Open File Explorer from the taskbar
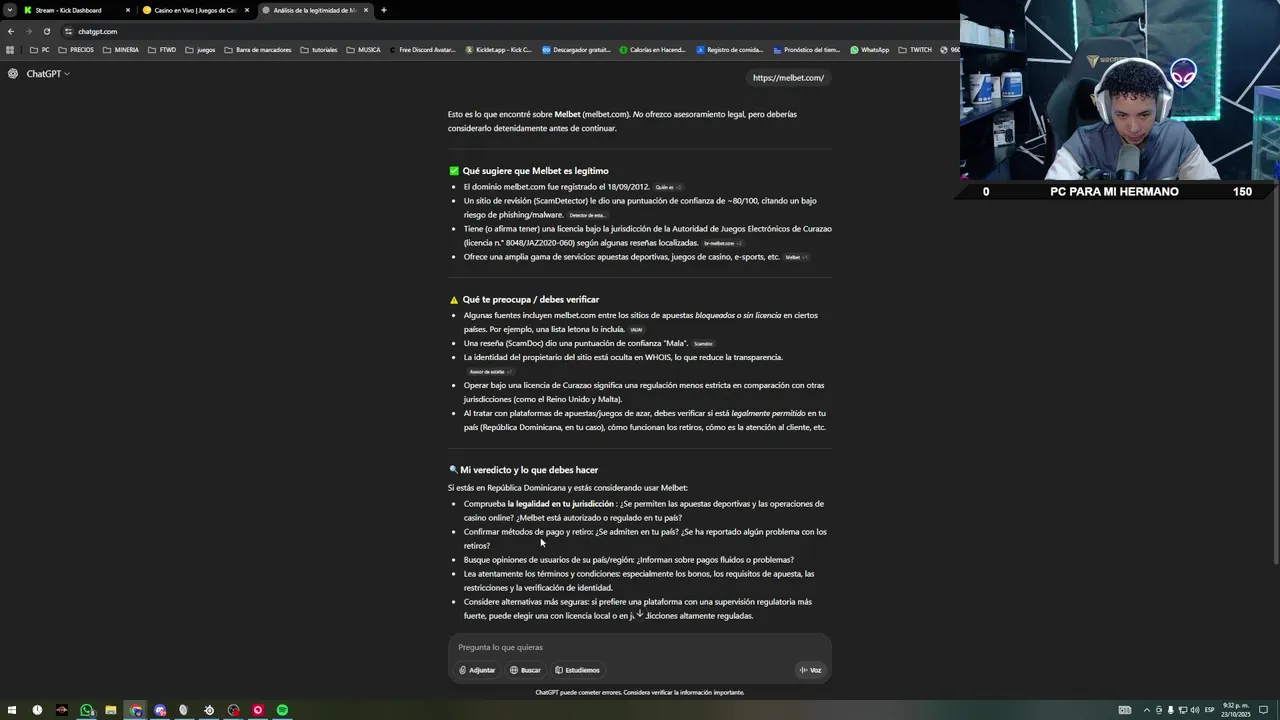Viewport: 1280px width, 720px height. [111, 710]
